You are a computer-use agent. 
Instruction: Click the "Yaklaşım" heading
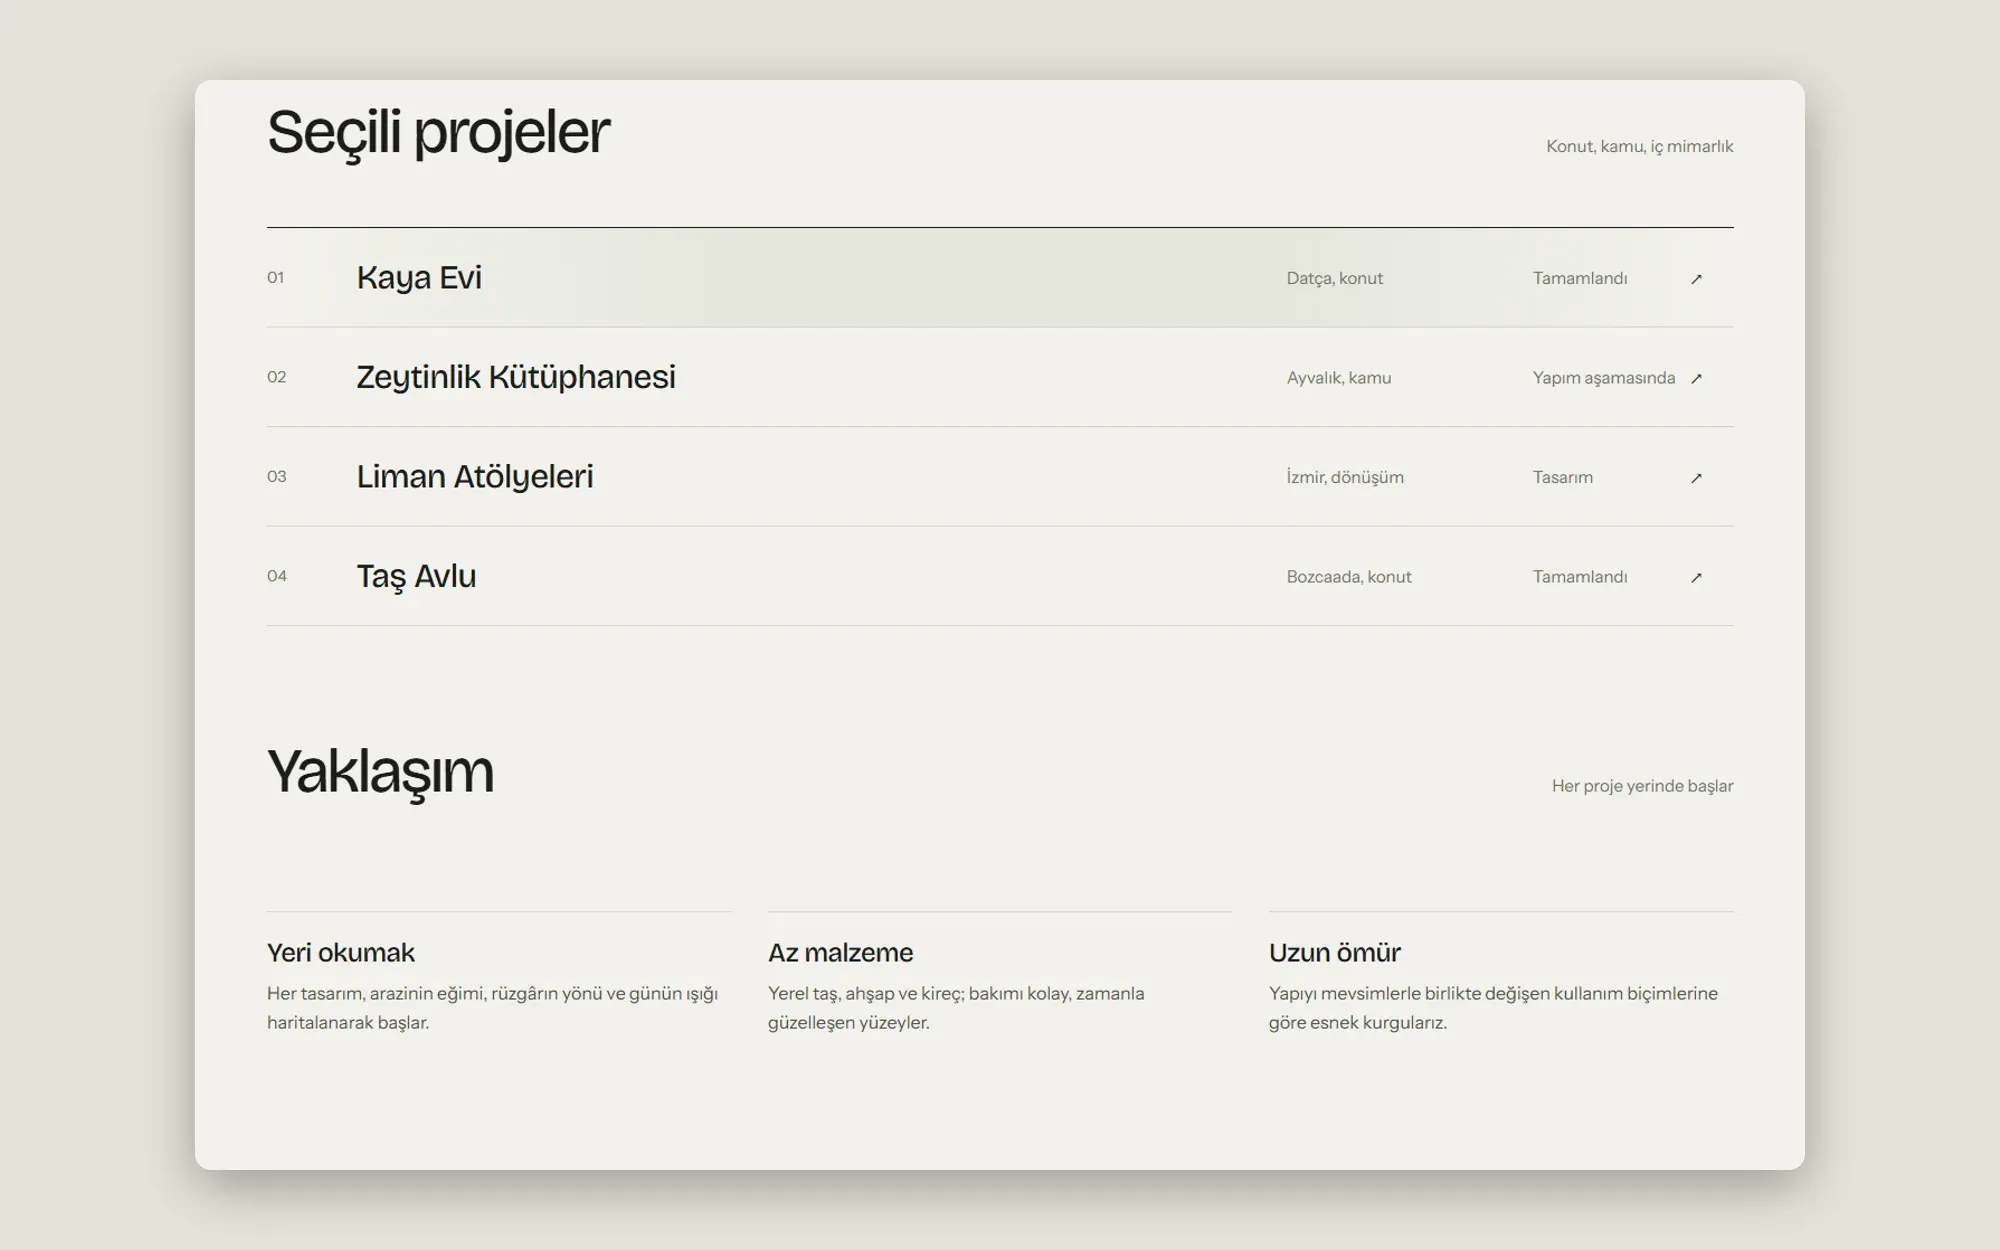(x=381, y=773)
